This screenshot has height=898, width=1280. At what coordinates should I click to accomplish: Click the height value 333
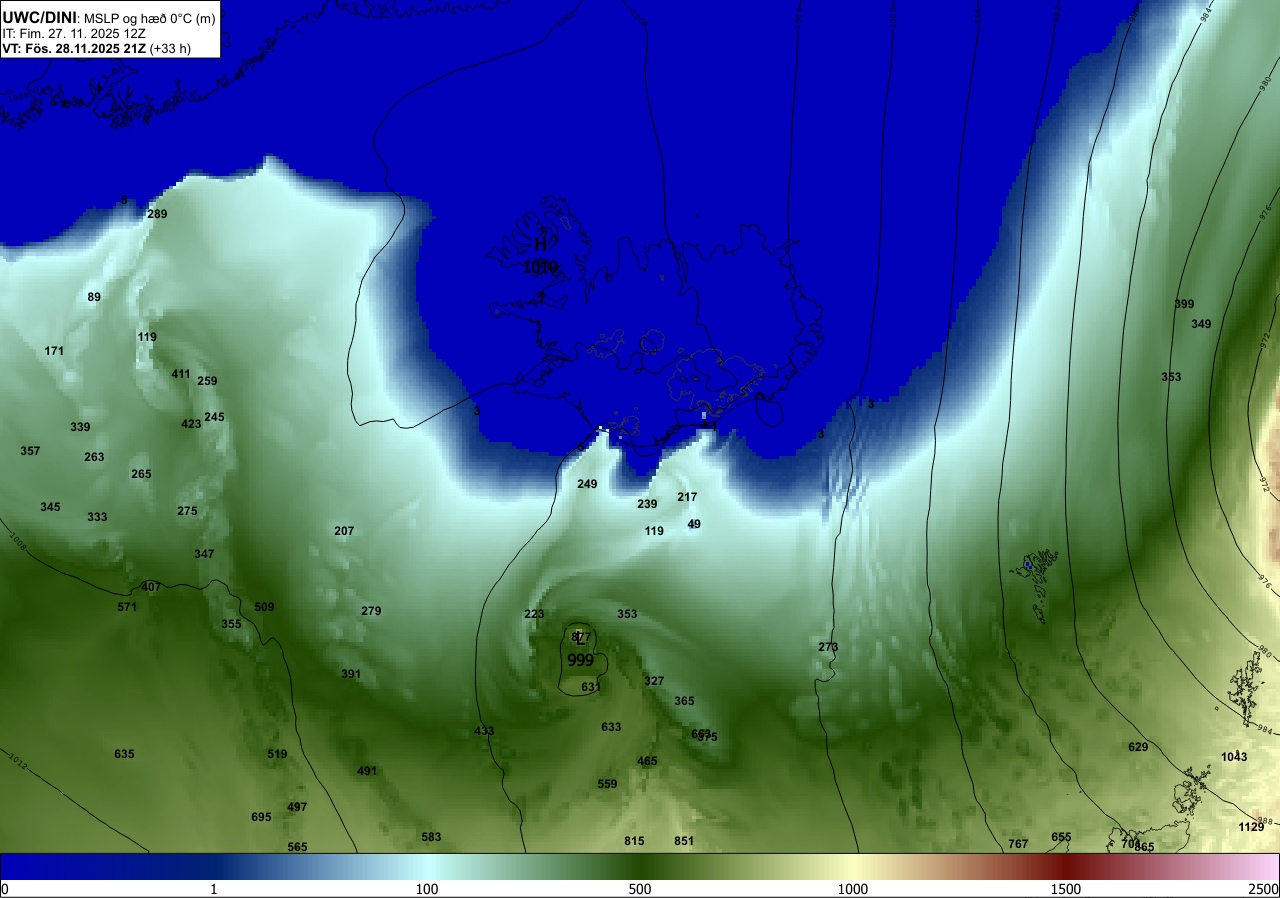pos(97,517)
